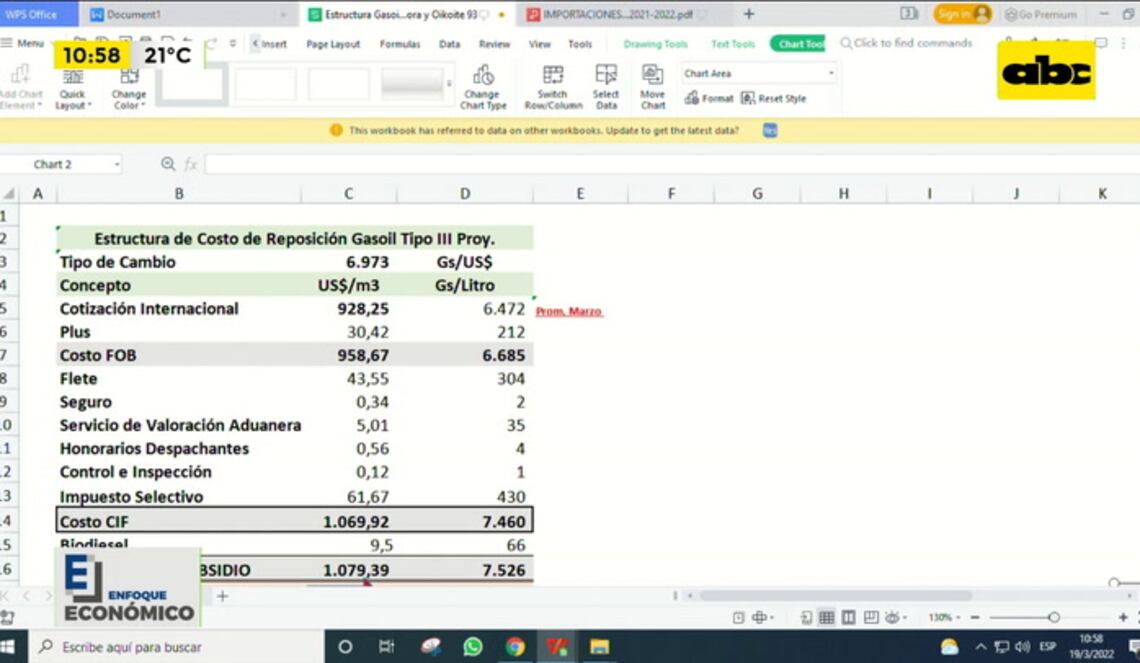Expand the Chart Area element dropdown

[831, 74]
